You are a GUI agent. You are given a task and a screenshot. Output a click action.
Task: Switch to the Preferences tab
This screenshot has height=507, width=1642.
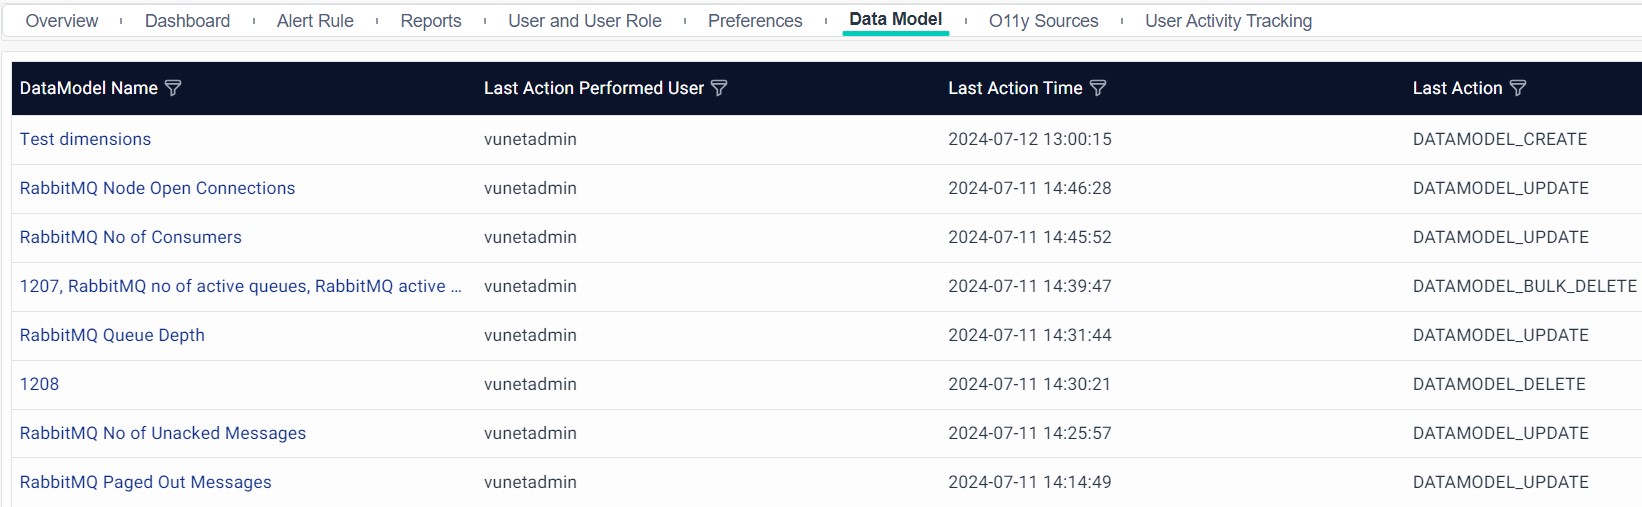pyautogui.click(x=755, y=21)
